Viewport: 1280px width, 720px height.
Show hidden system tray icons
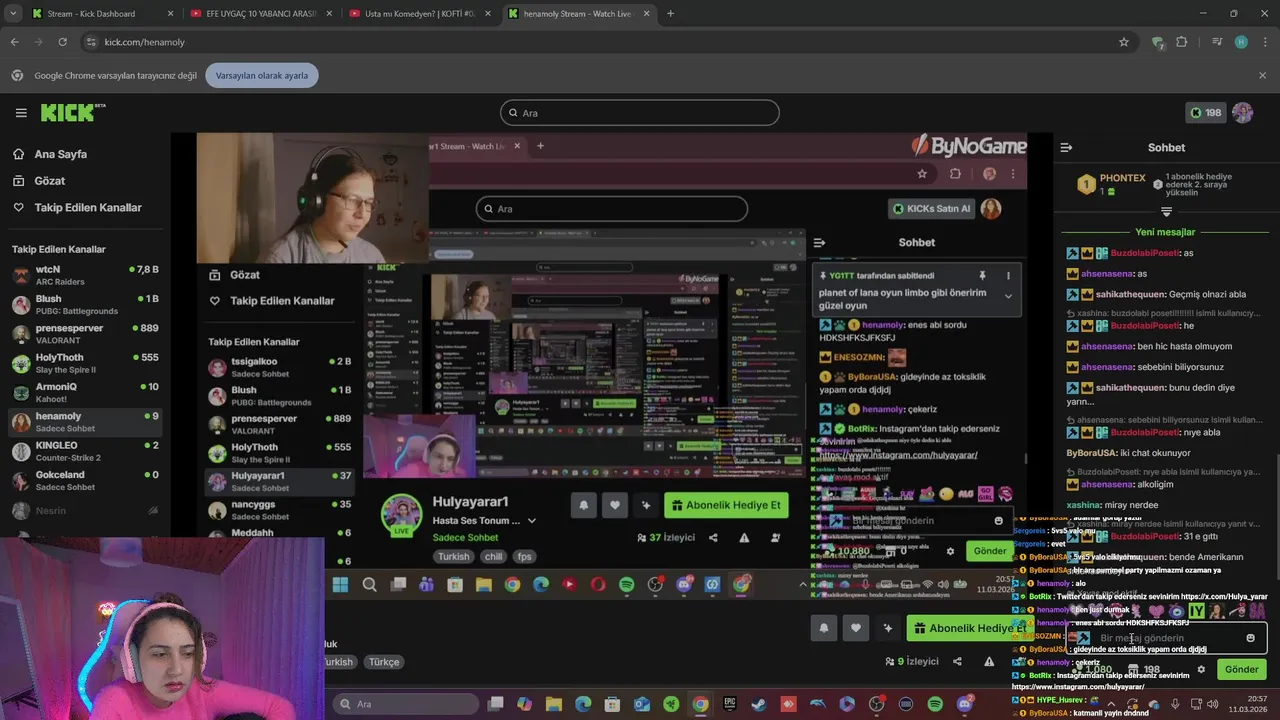[x=1110, y=704]
